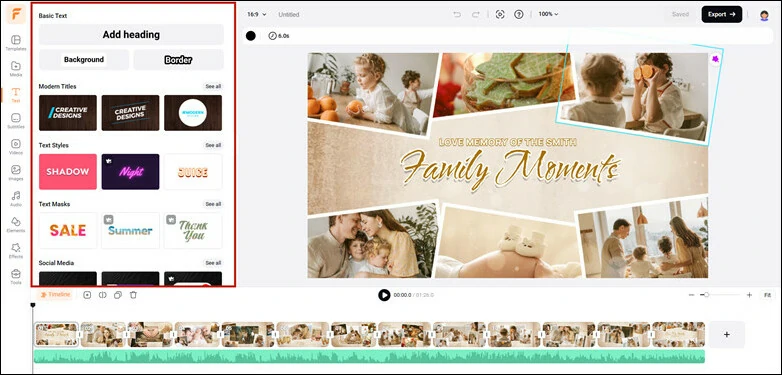Open the Videos sidebar panel
782x375 pixels.
[x=16, y=147]
